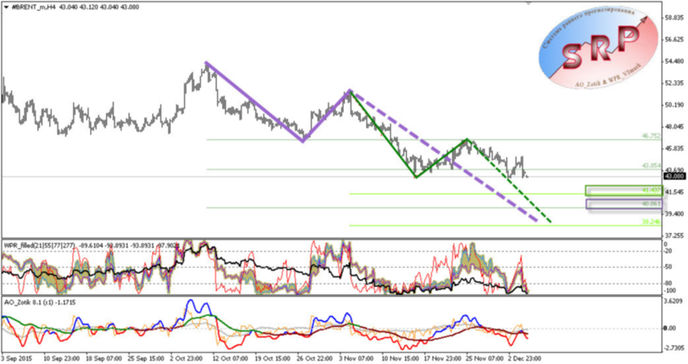Click the 2 Dec 23:00 date label
The image size is (688, 364).
click(525, 358)
